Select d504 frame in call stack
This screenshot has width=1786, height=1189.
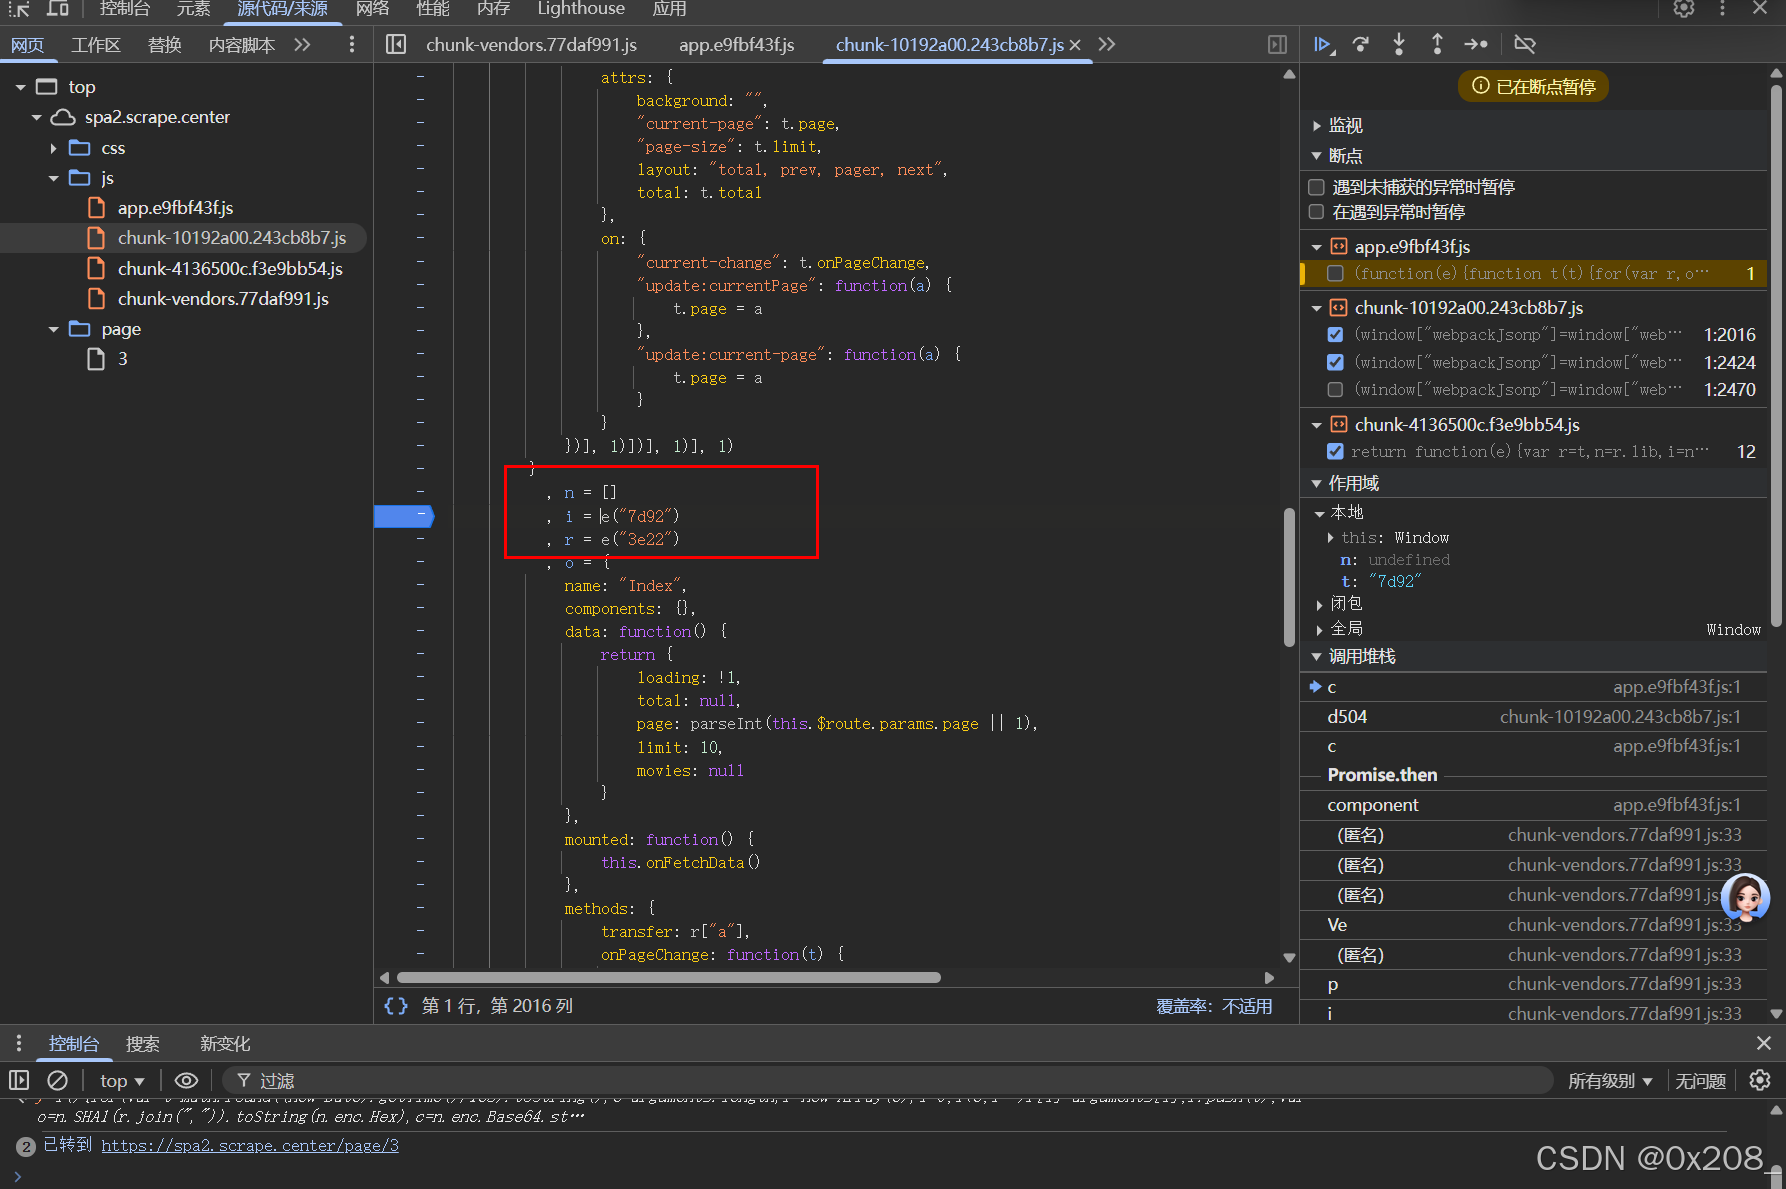[1534, 717]
